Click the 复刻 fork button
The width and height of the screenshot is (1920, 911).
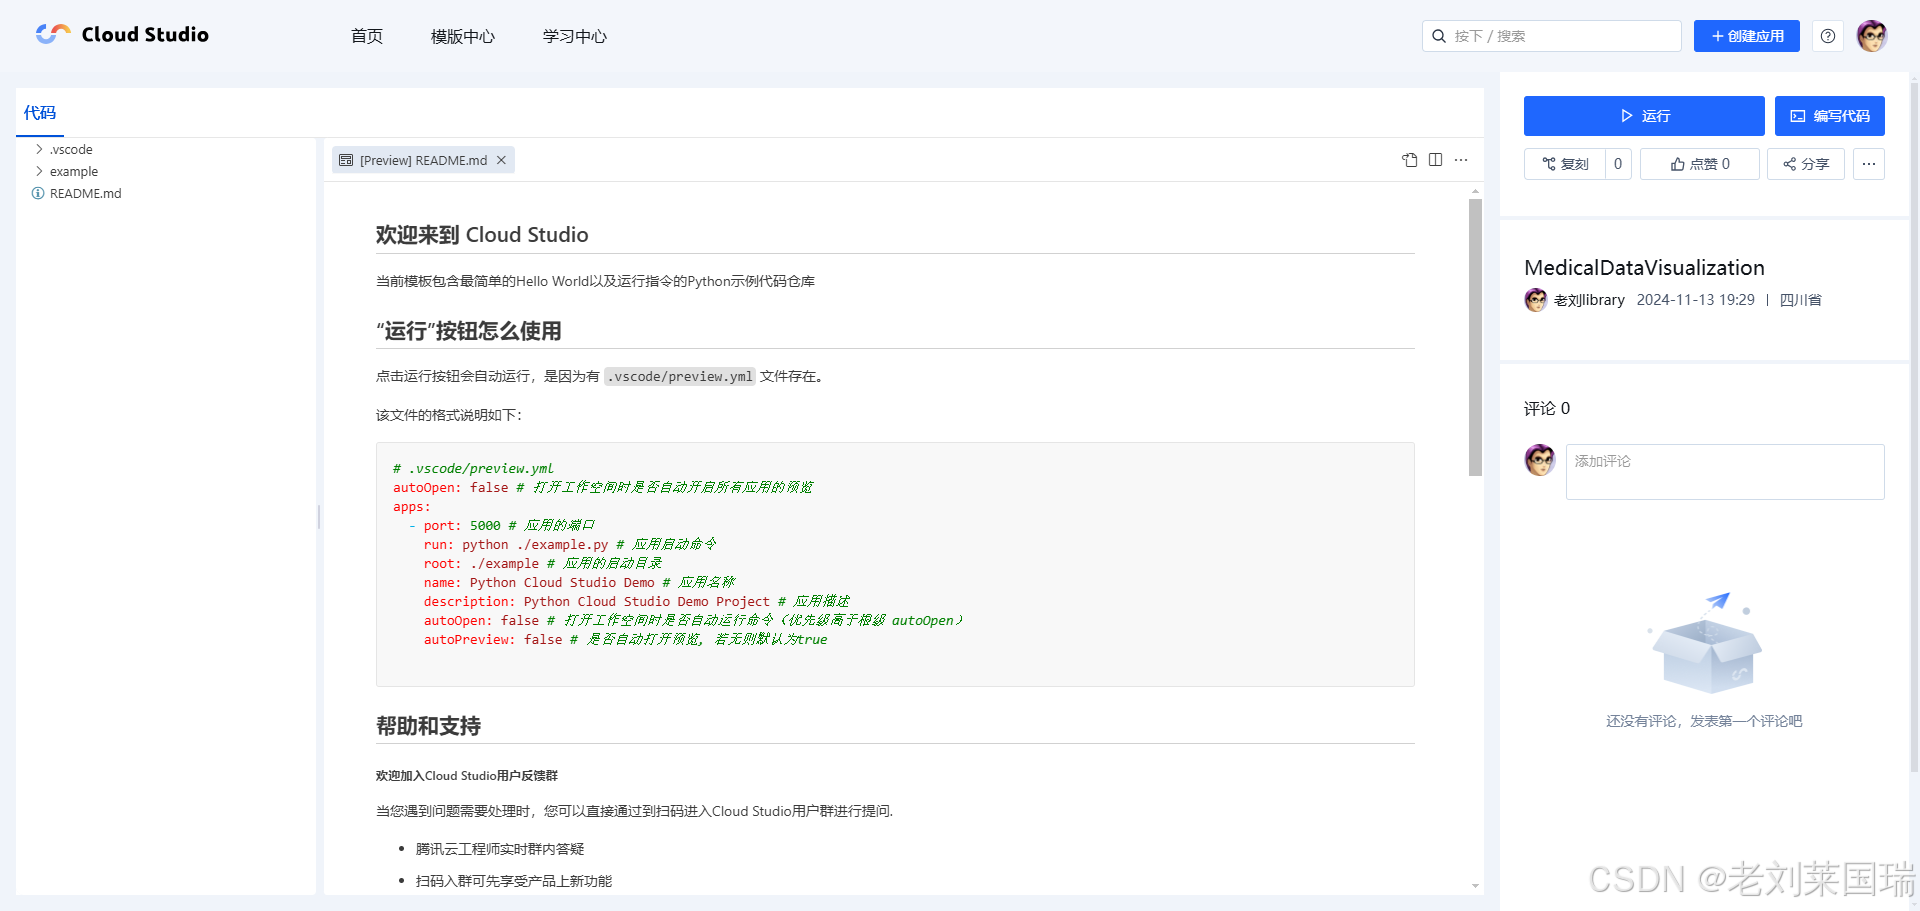click(x=1565, y=164)
